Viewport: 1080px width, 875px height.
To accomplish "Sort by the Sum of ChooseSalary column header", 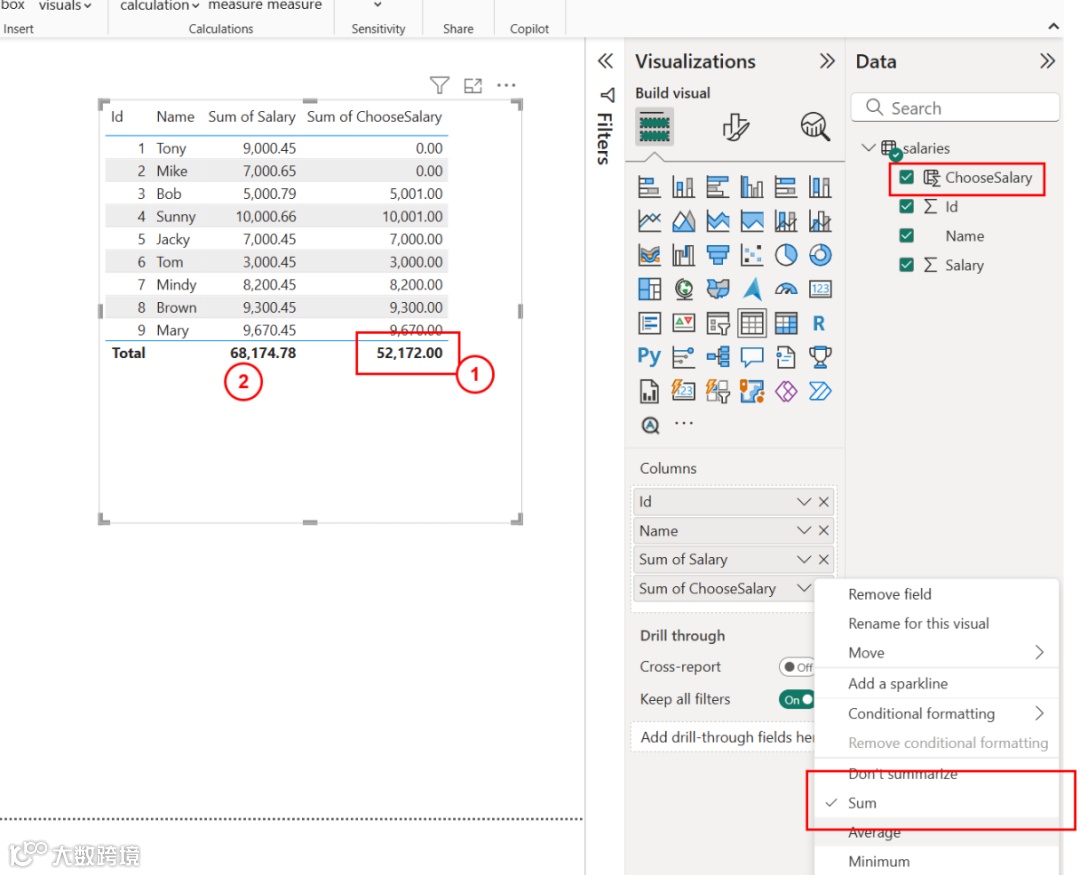I will tap(374, 116).
